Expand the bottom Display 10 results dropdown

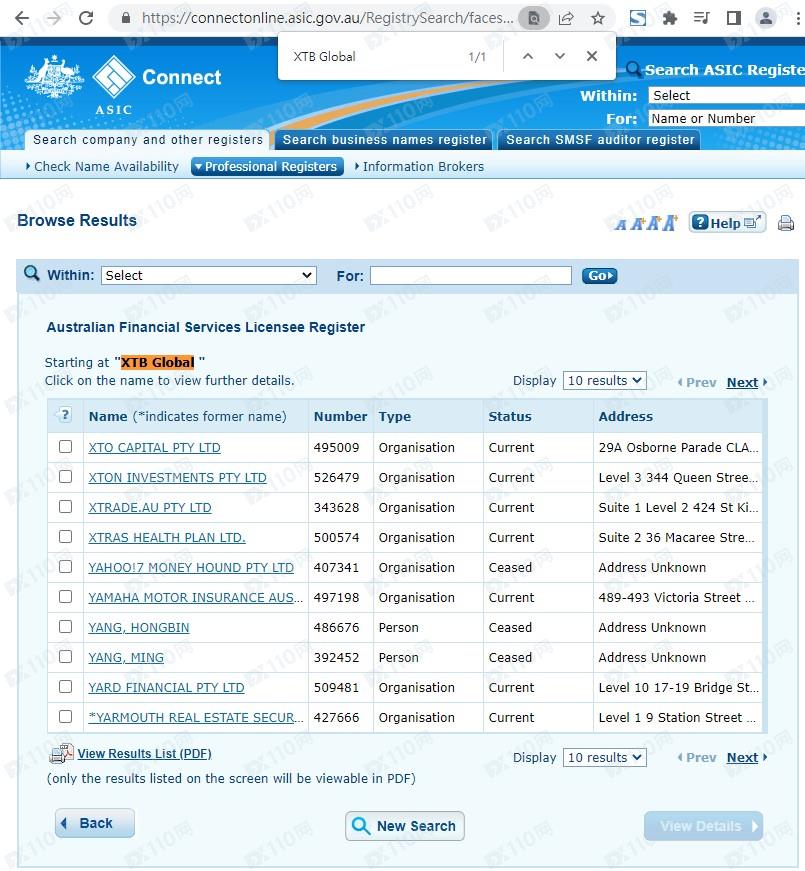pyautogui.click(x=604, y=758)
